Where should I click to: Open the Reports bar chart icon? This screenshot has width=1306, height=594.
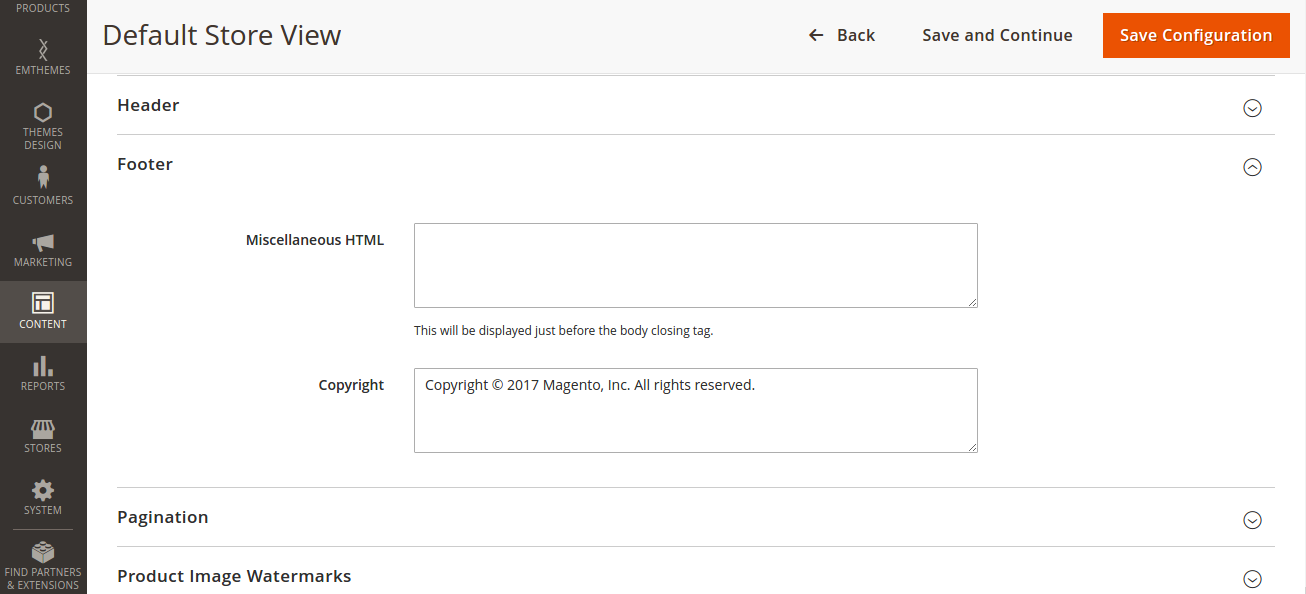43,366
